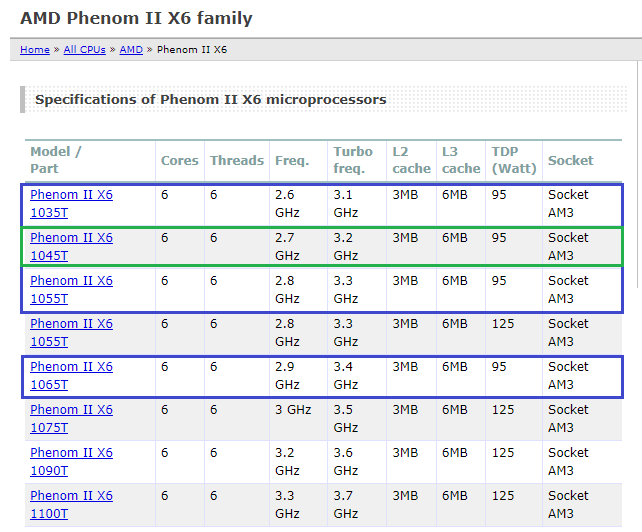Open the Home breadcrumb link
The image size is (642, 532).
point(35,50)
